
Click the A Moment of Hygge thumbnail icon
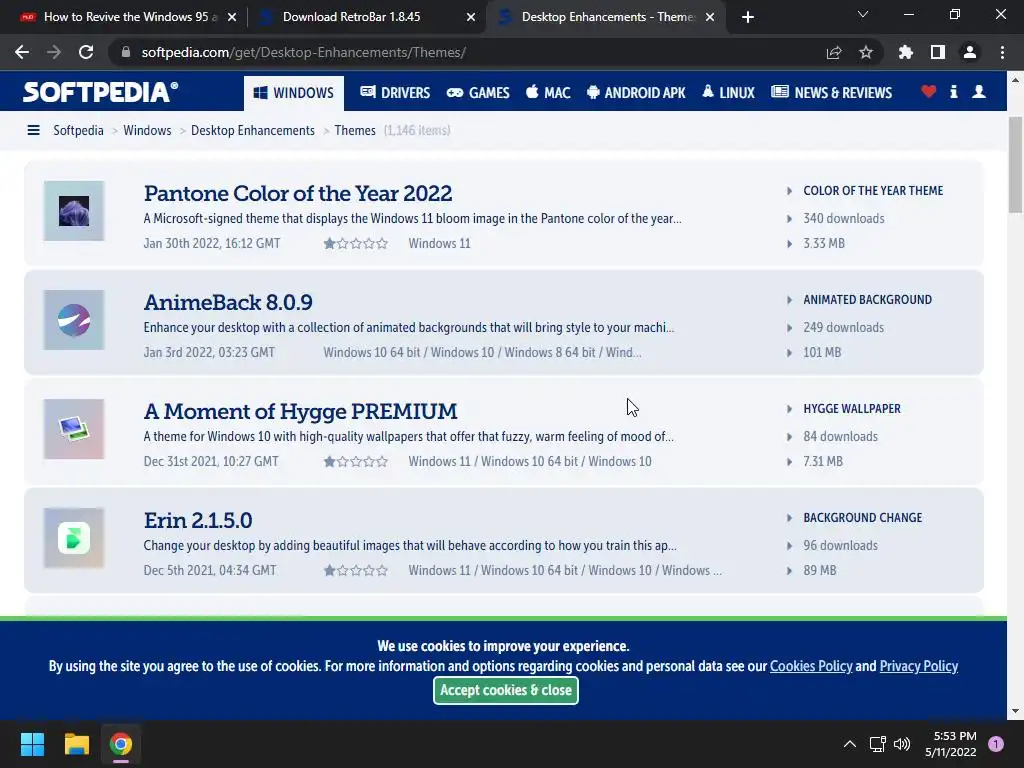[x=74, y=429]
